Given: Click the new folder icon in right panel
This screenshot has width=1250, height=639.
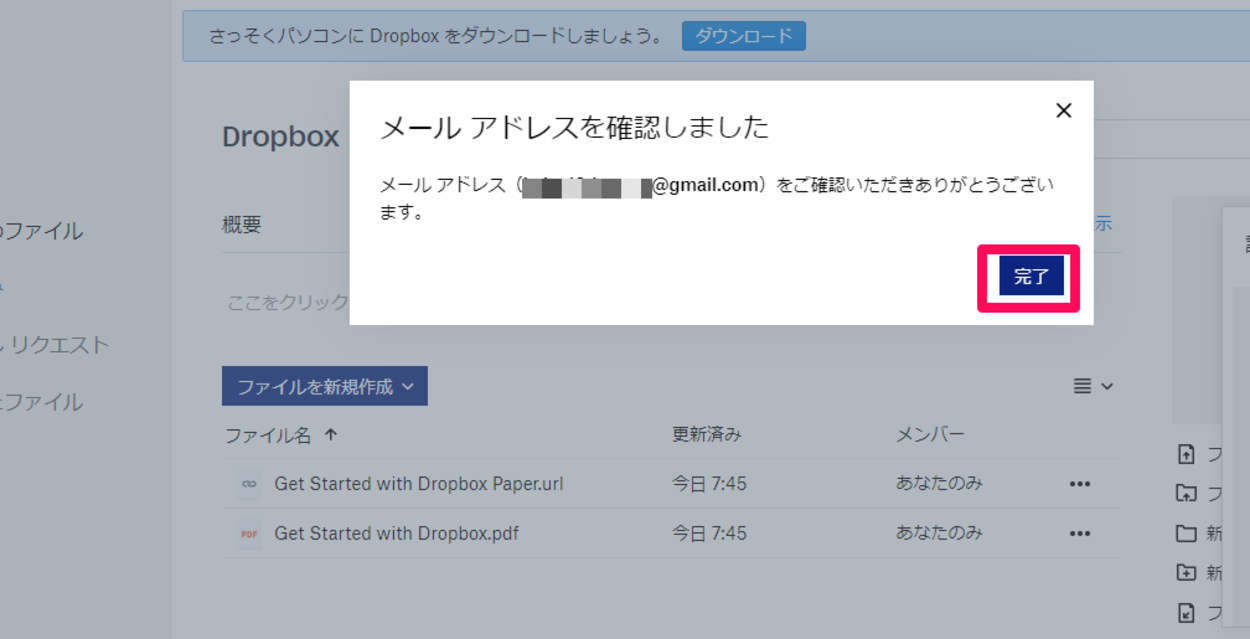Looking at the screenshot, I should (x=1186, y=533).
